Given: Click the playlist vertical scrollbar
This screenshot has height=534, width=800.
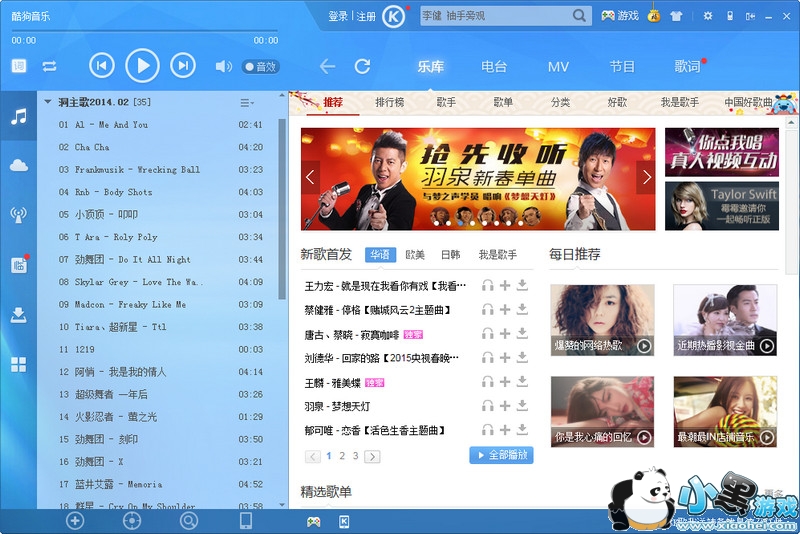Looking at the screenshot, I should 282,209.
